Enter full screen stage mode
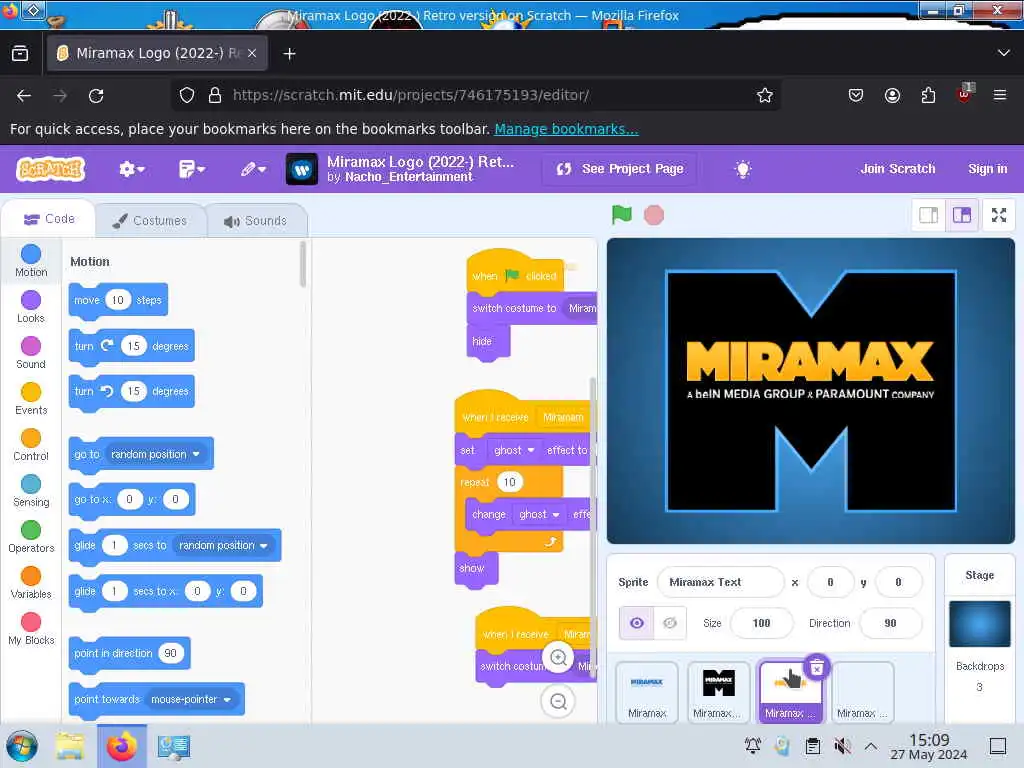 pos(999,215)
